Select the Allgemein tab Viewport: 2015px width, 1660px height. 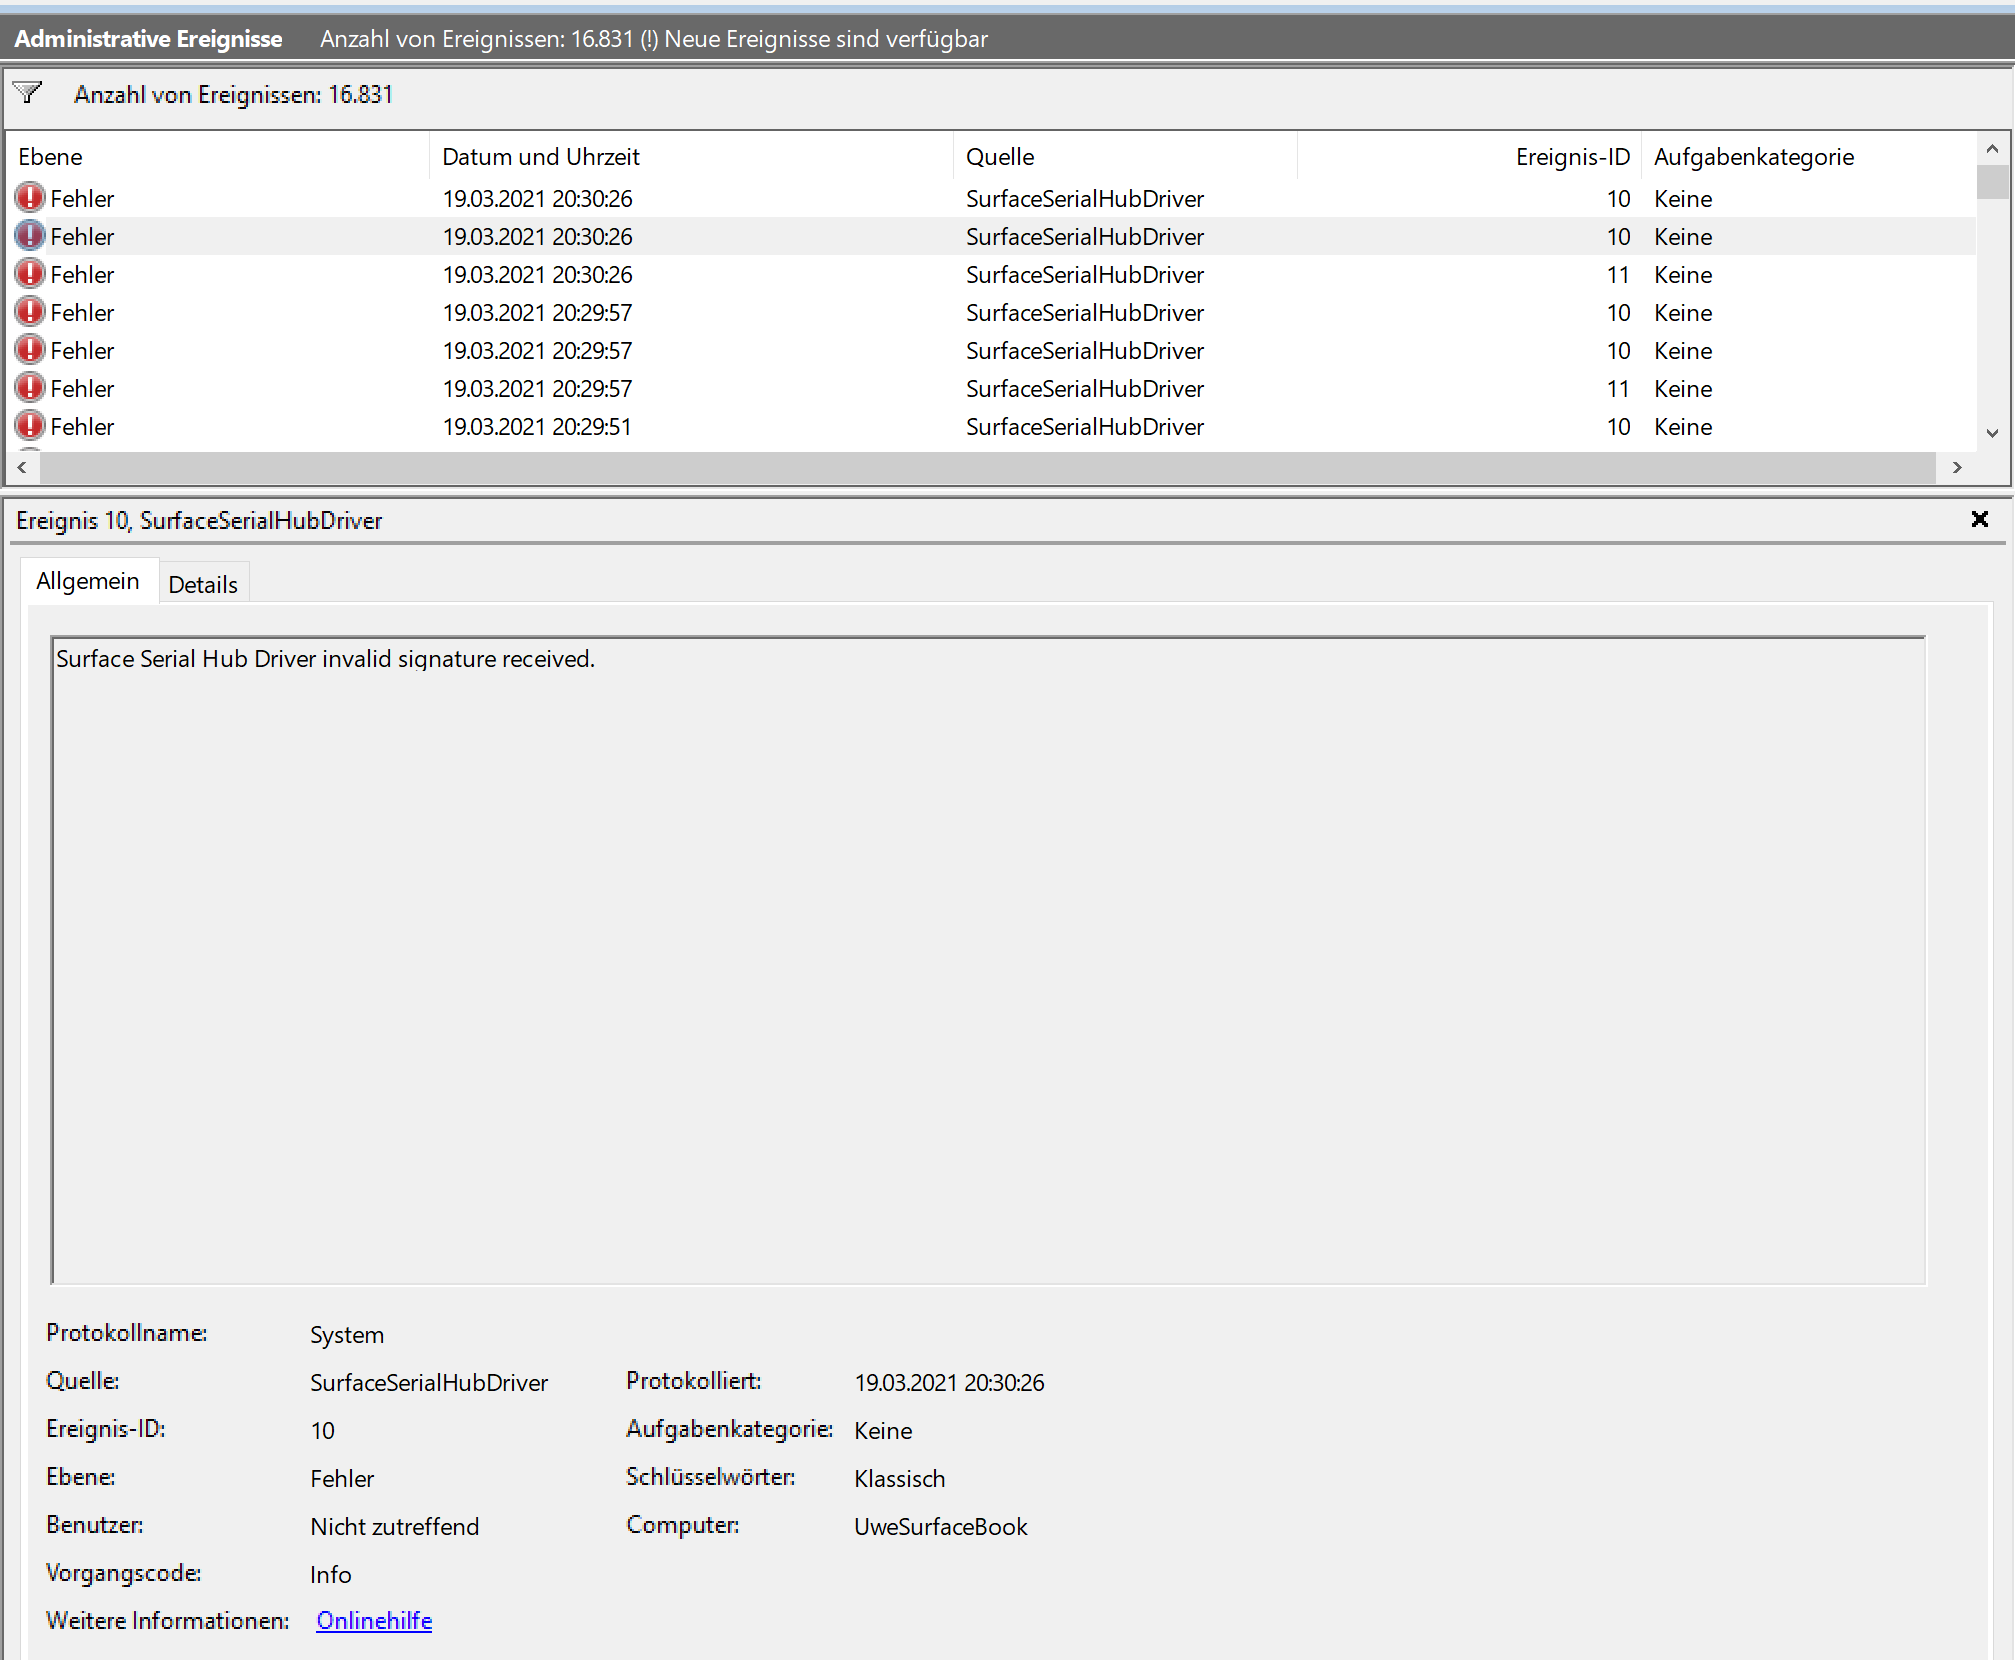(88, 581)
